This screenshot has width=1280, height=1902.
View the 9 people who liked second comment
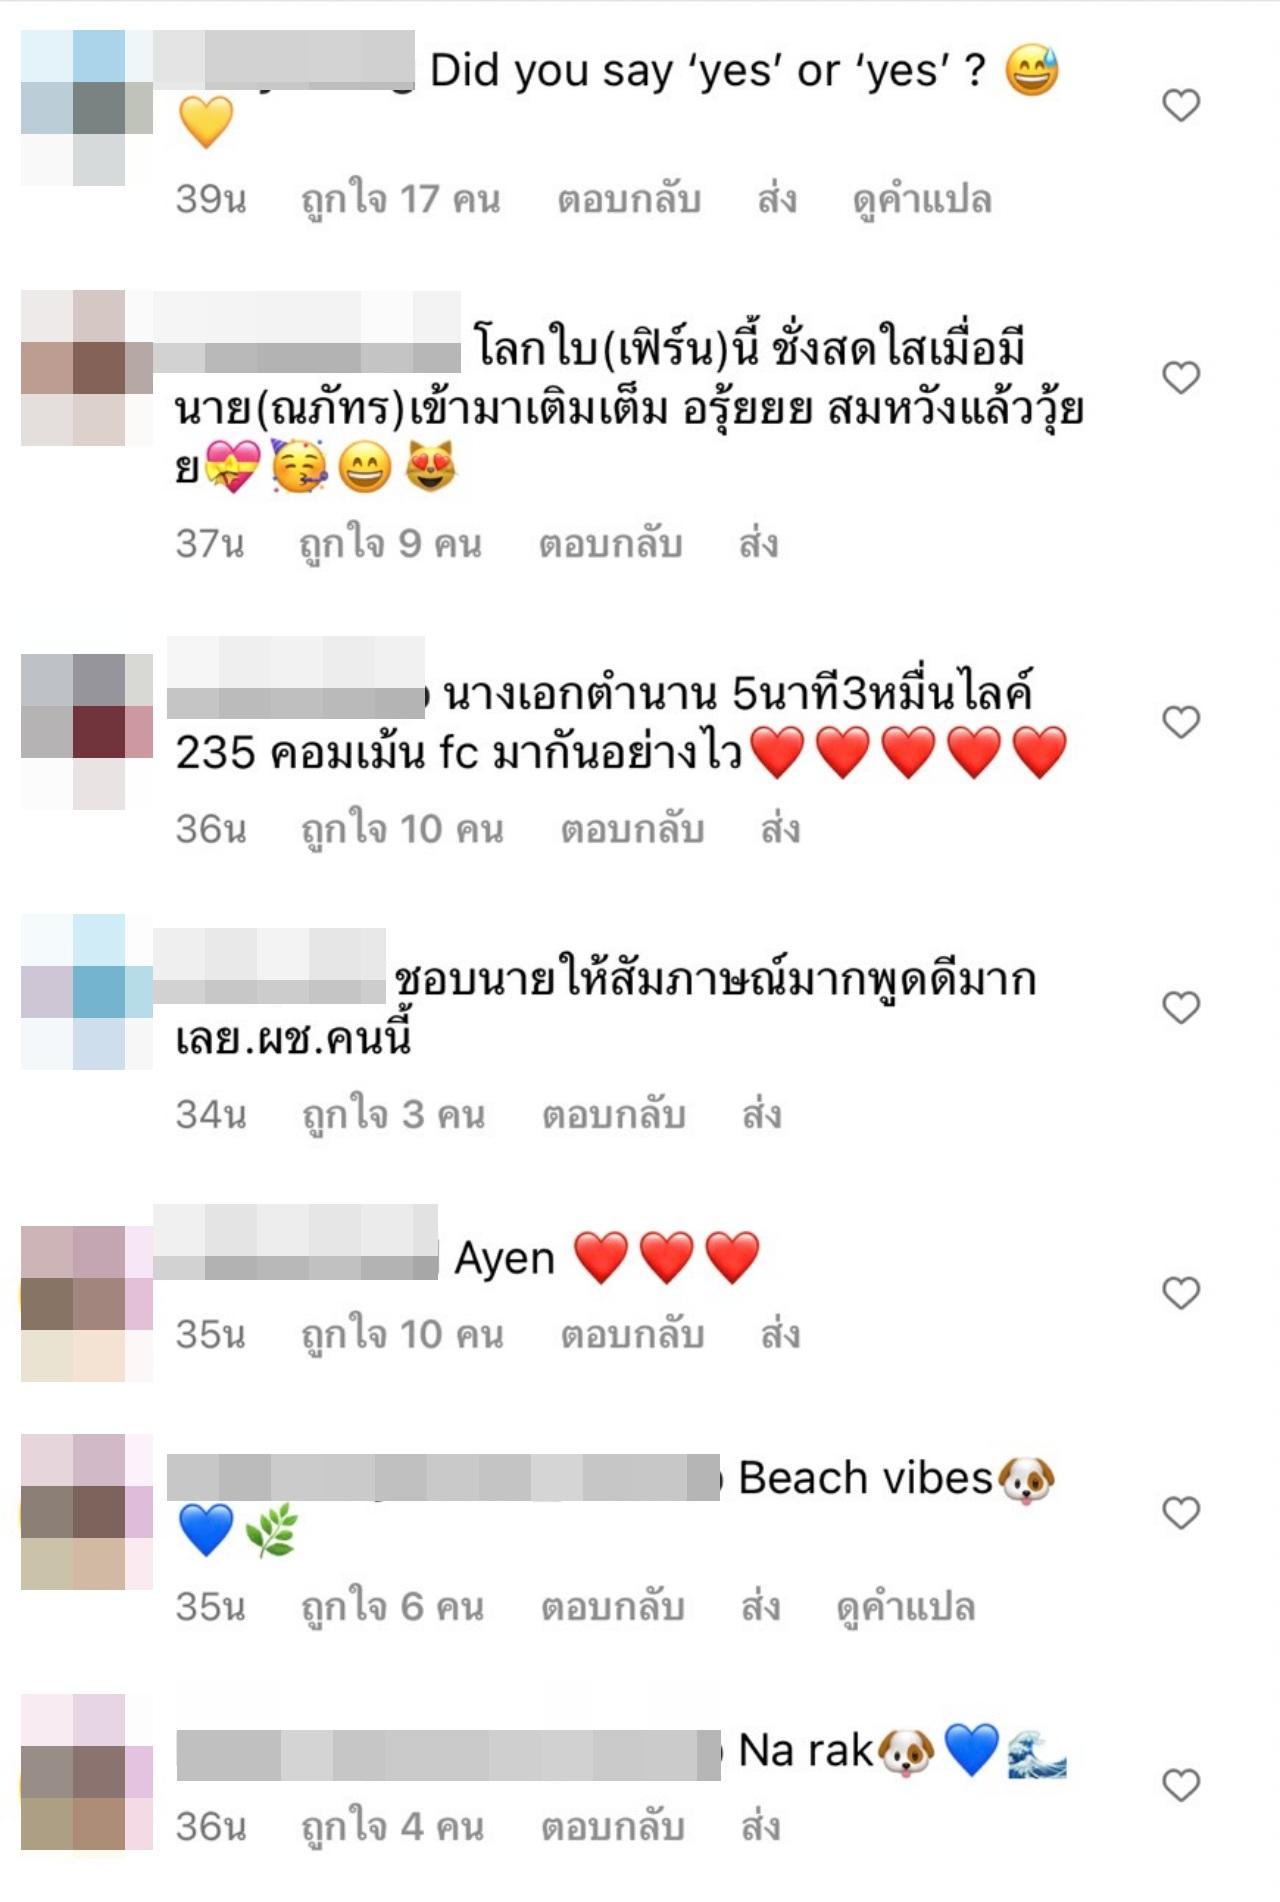[391, 544]
